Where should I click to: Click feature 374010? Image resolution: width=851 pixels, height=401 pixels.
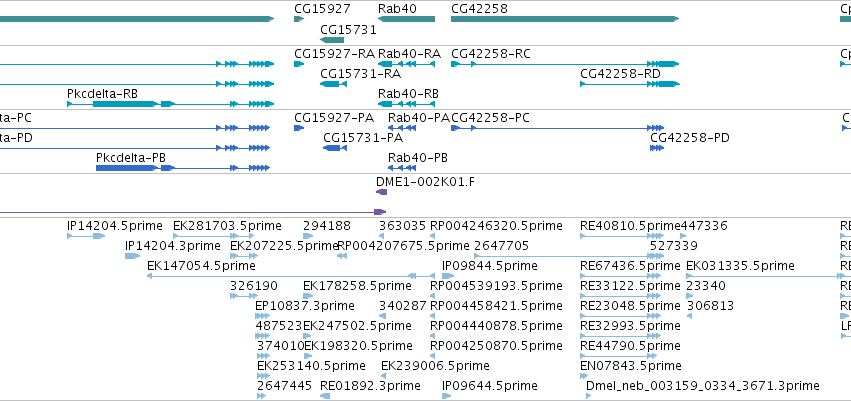pyautogui.click(x=281, y=346)
